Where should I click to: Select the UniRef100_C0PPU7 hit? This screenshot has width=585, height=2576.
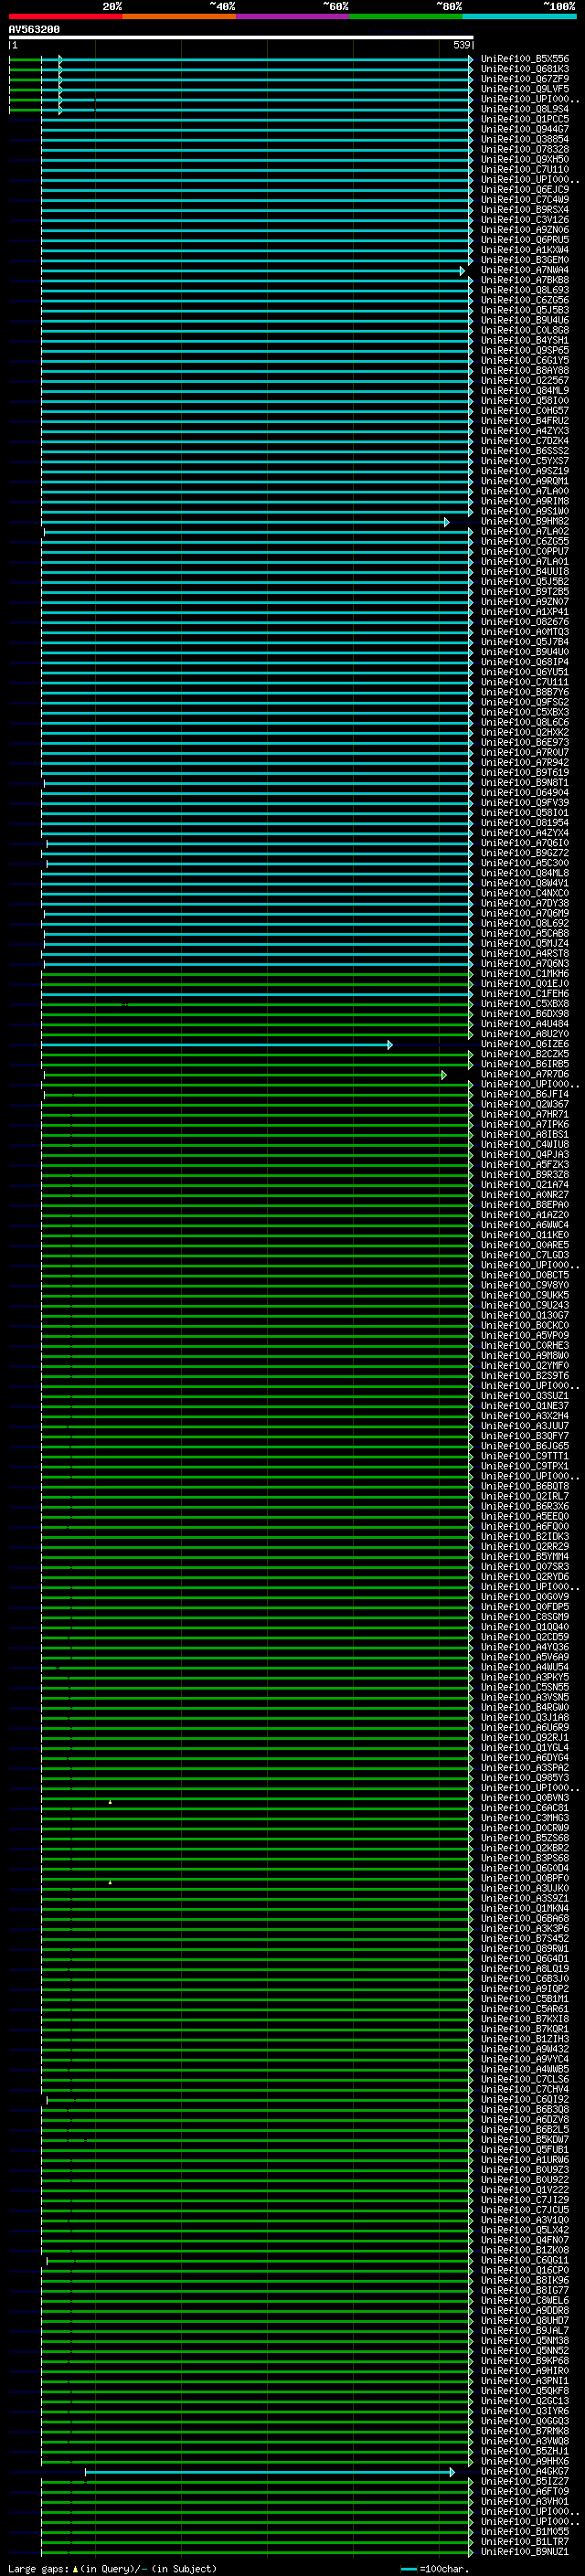(x=524, y=552)
